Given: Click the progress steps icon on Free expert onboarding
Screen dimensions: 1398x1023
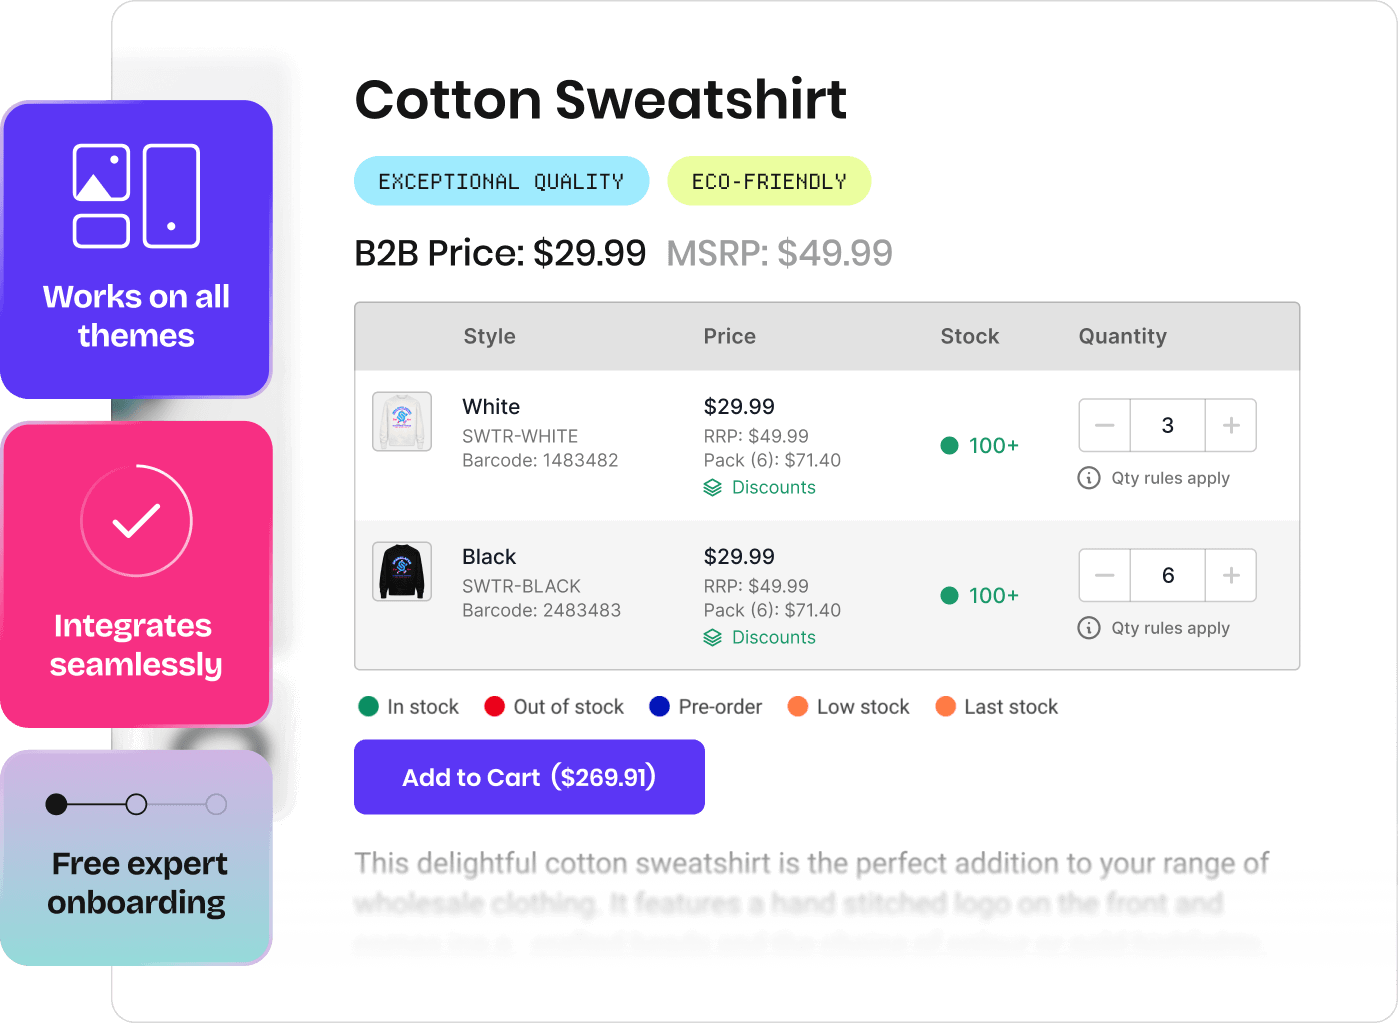Looking at the screenshot, I should (x=135, y=803).
